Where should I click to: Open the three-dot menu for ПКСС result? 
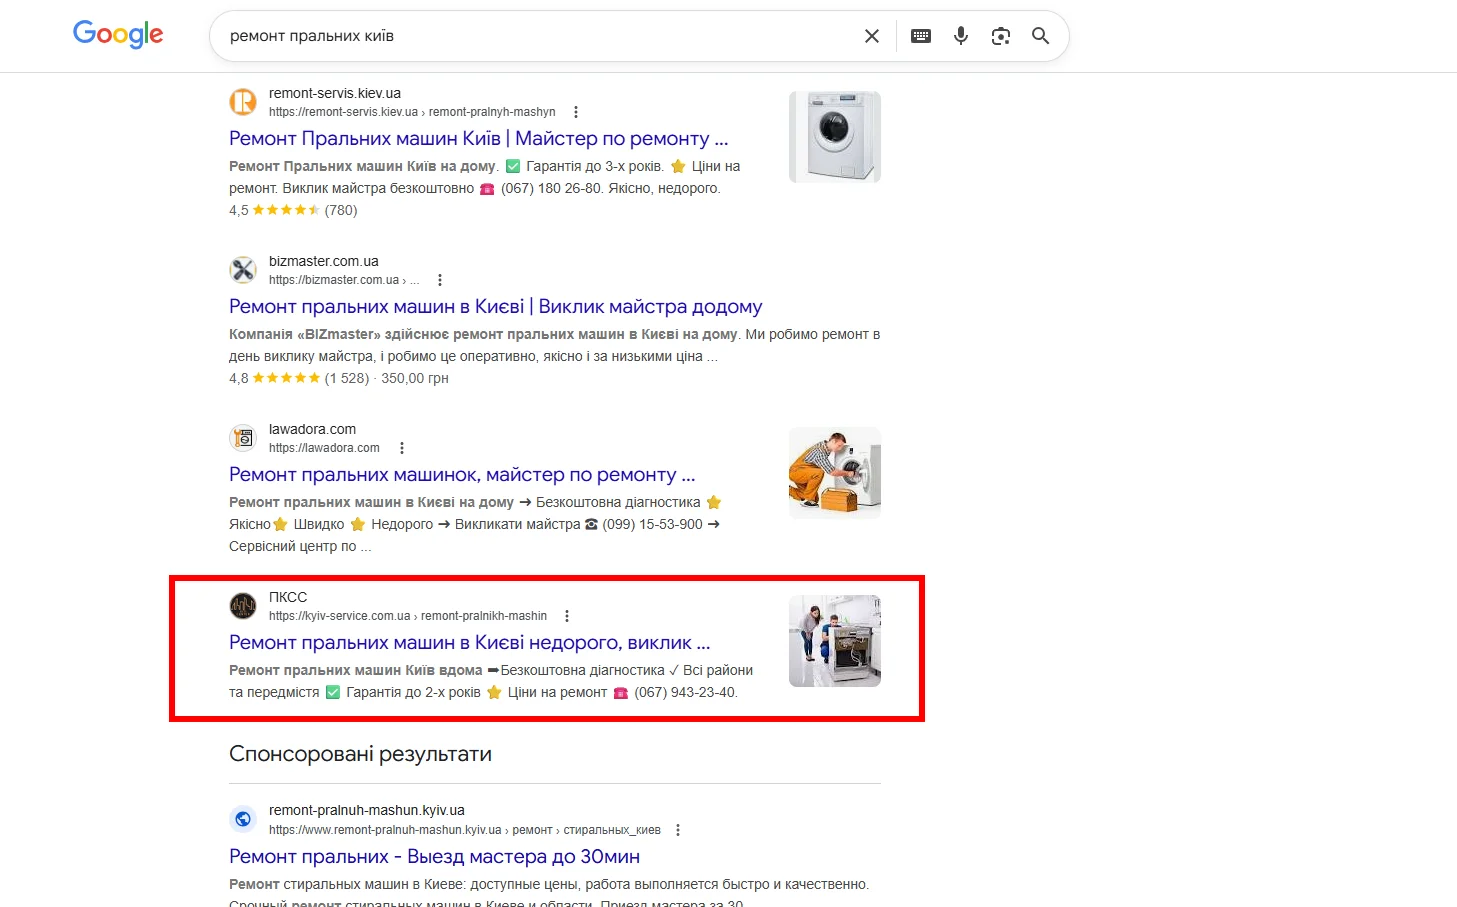(567, 615)
